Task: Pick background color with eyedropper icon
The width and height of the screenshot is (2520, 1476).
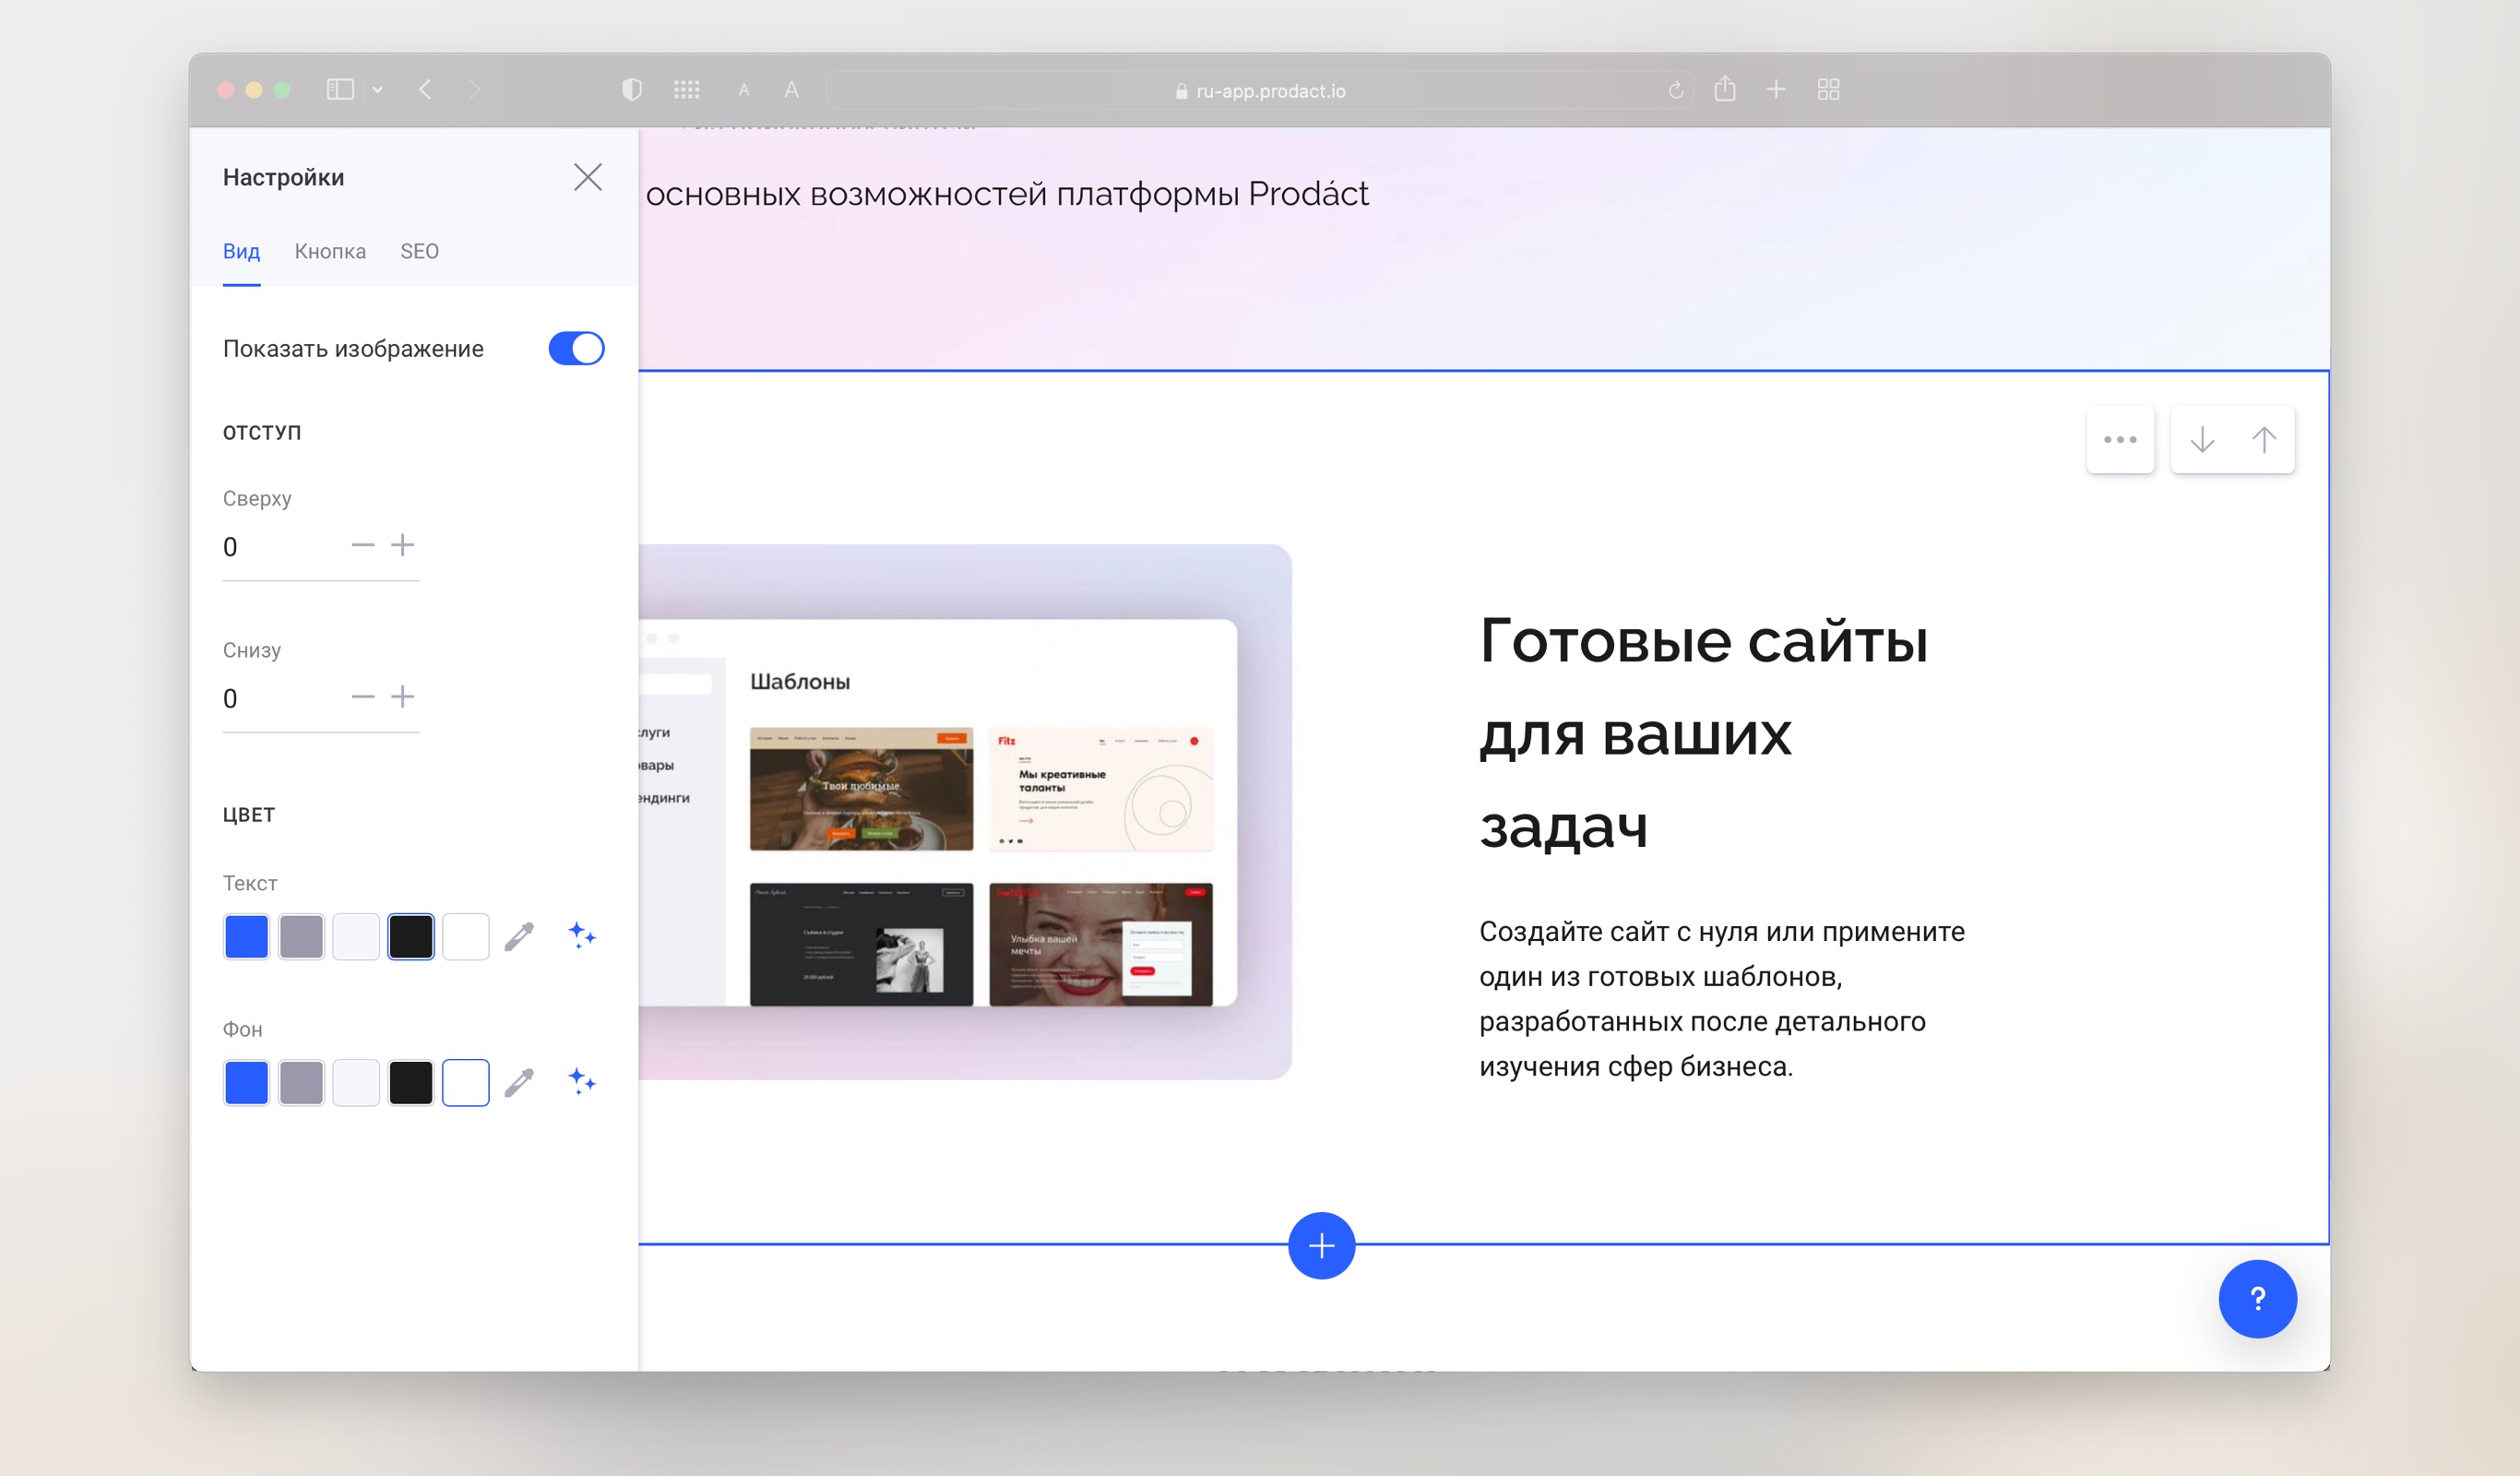Action: pos(519,1083)
